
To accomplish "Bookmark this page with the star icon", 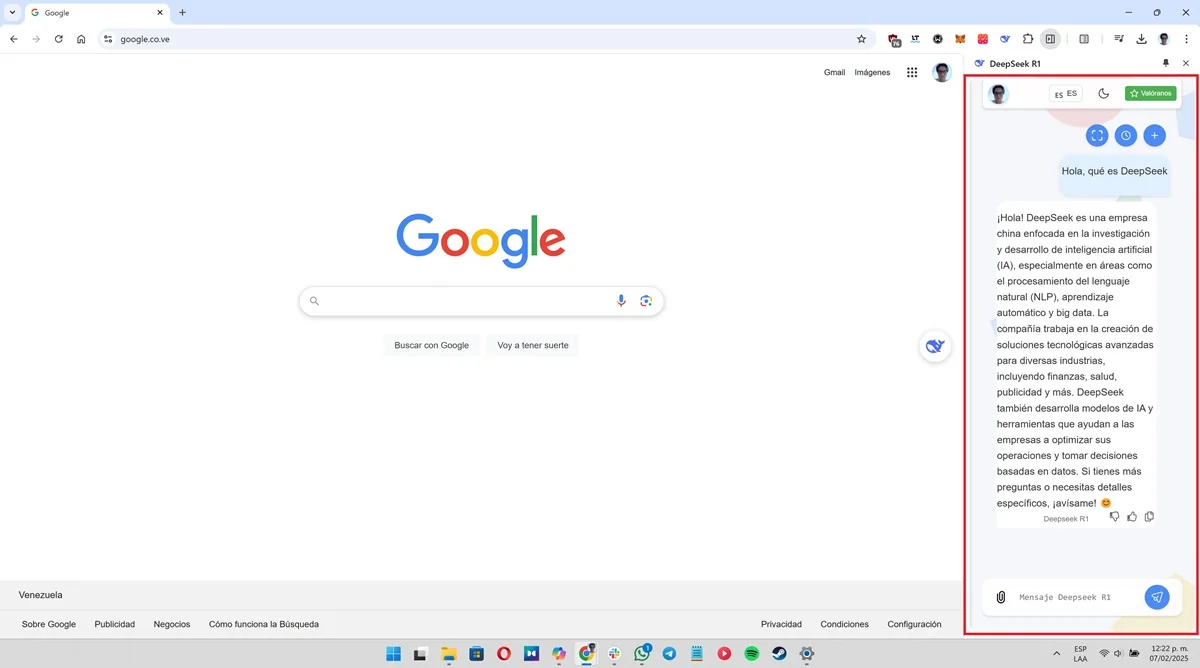I will (861, 39).
